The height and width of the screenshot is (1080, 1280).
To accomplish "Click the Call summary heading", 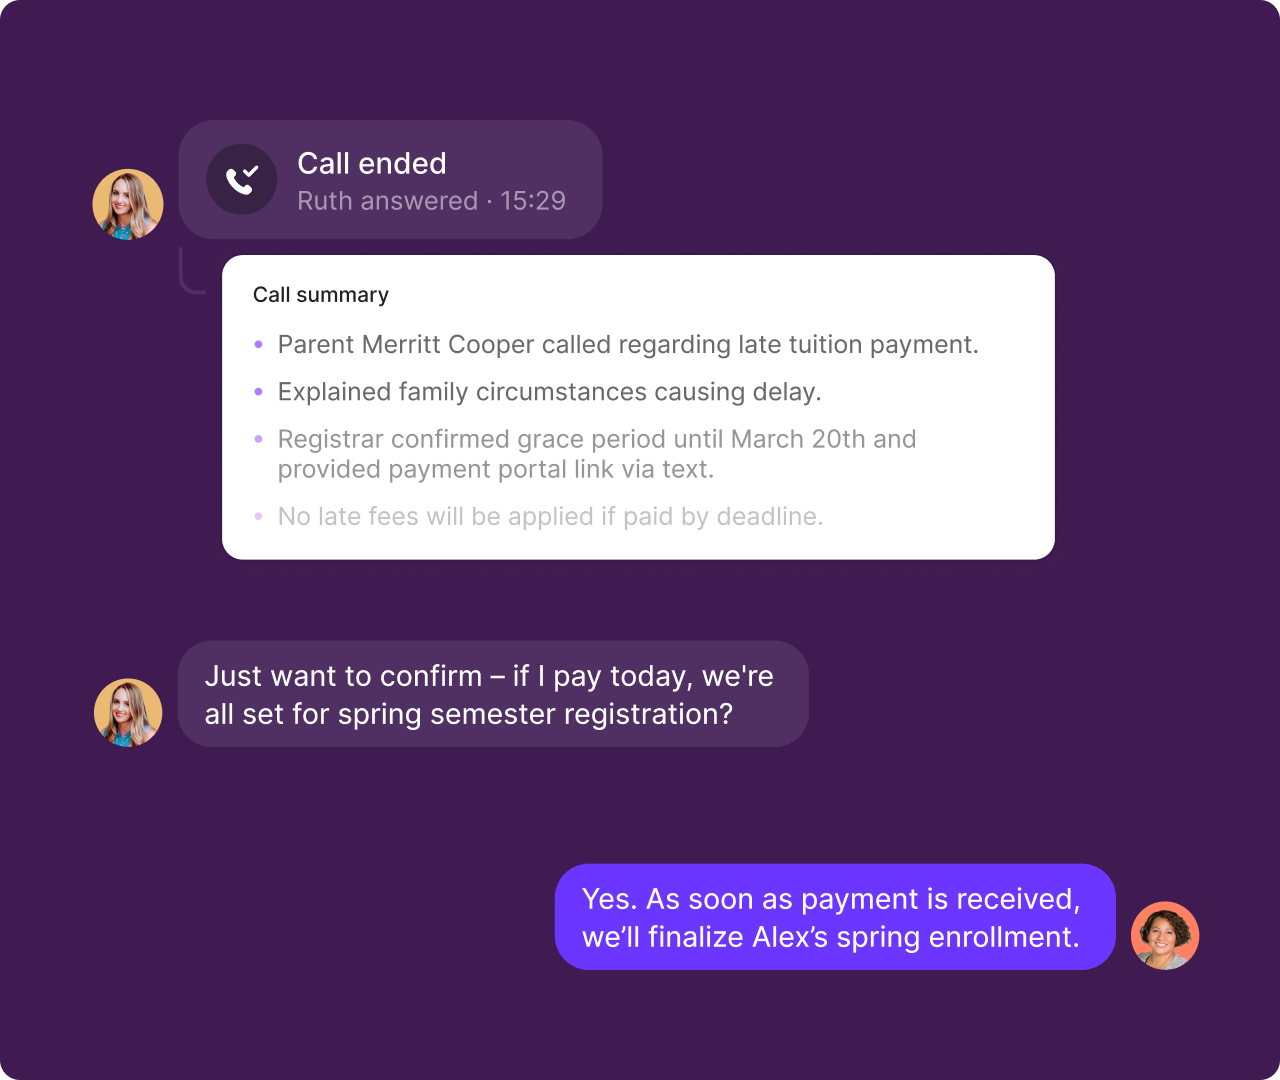I will [x=321, y=295].
